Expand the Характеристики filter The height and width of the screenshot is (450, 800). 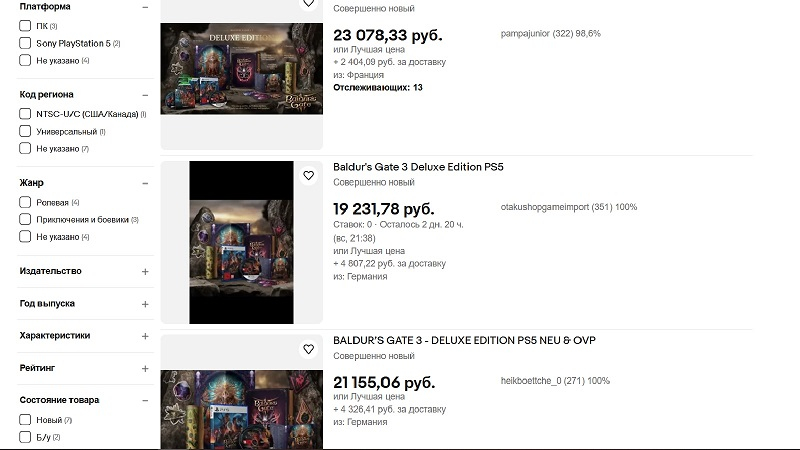tap(145, 336)
